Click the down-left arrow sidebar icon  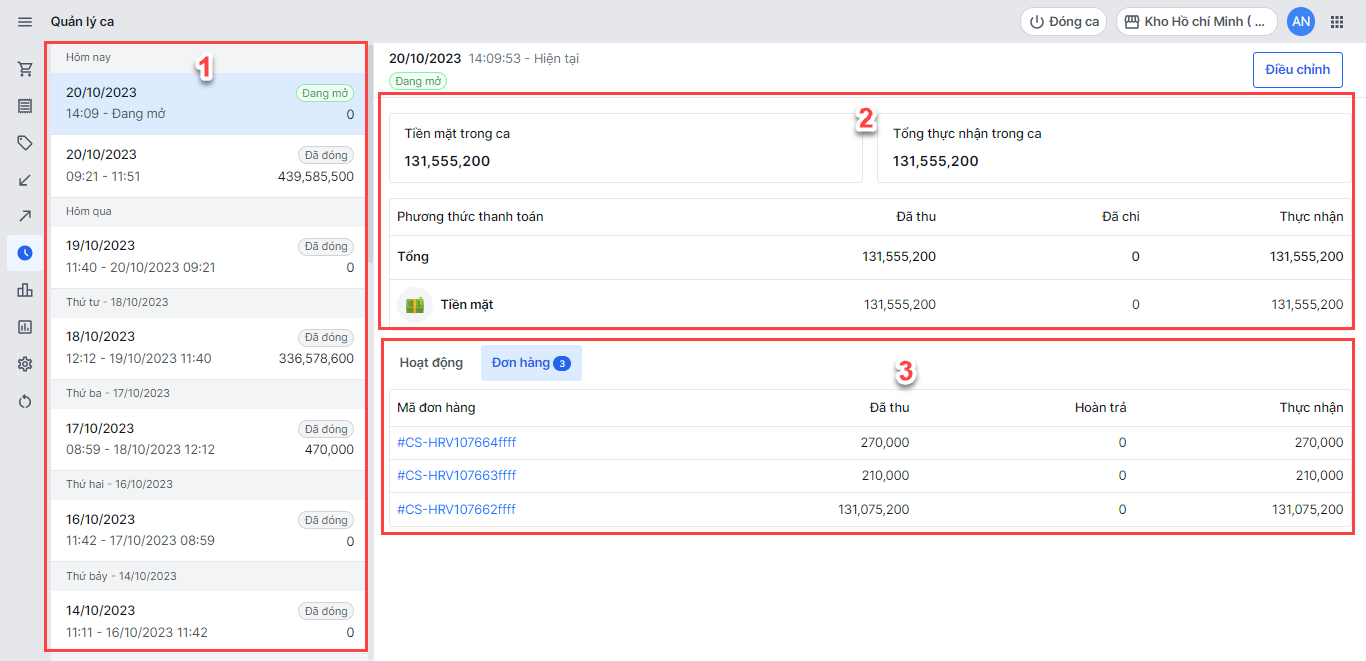[25, 180]
